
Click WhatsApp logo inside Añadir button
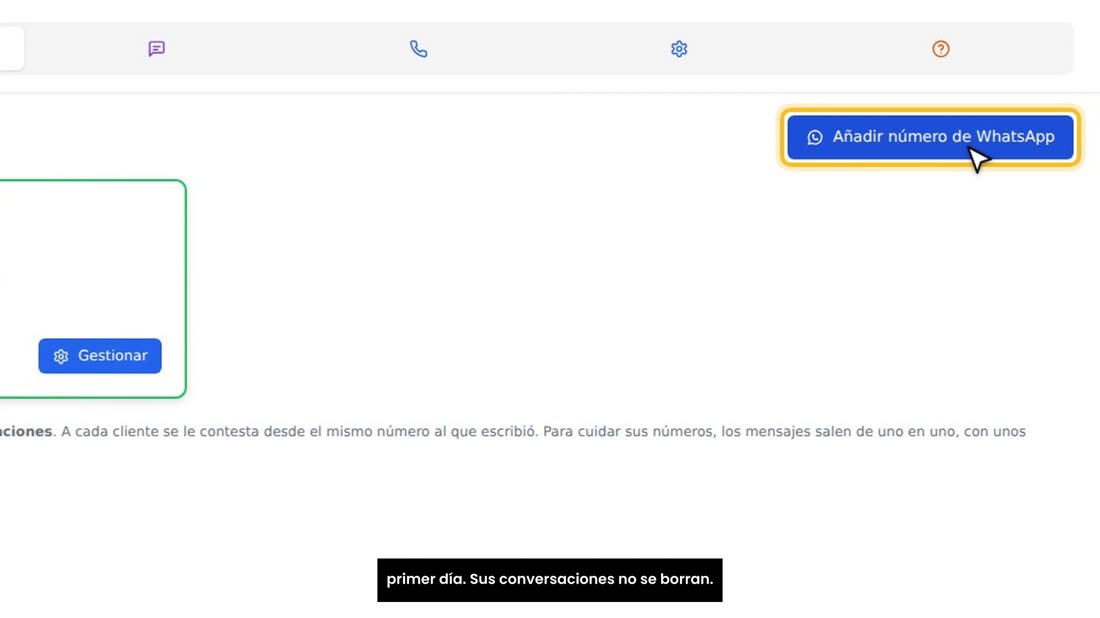(x=814, y=137)
